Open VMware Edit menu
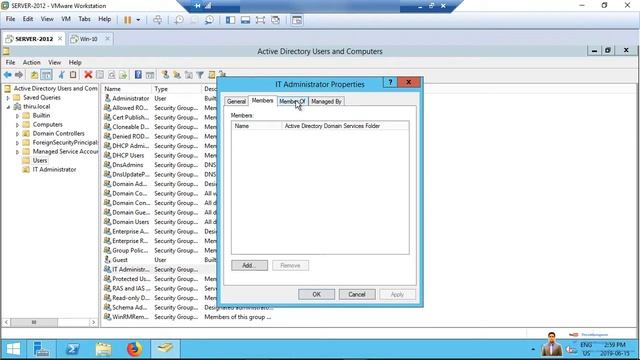Screen dimensions: 640x360 (28, 19)
